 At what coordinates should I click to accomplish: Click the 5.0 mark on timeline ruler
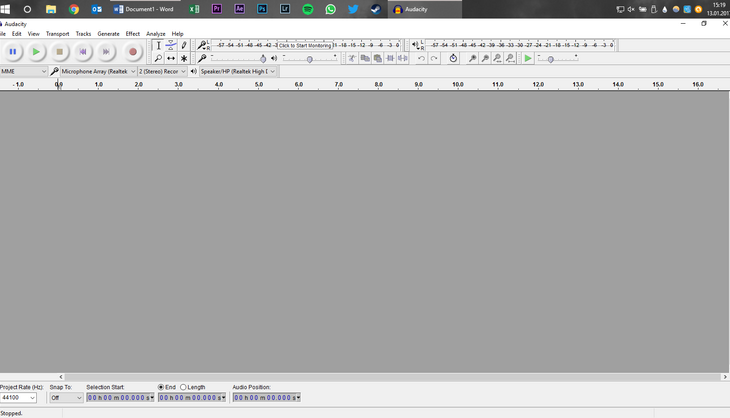click(259, 84)
